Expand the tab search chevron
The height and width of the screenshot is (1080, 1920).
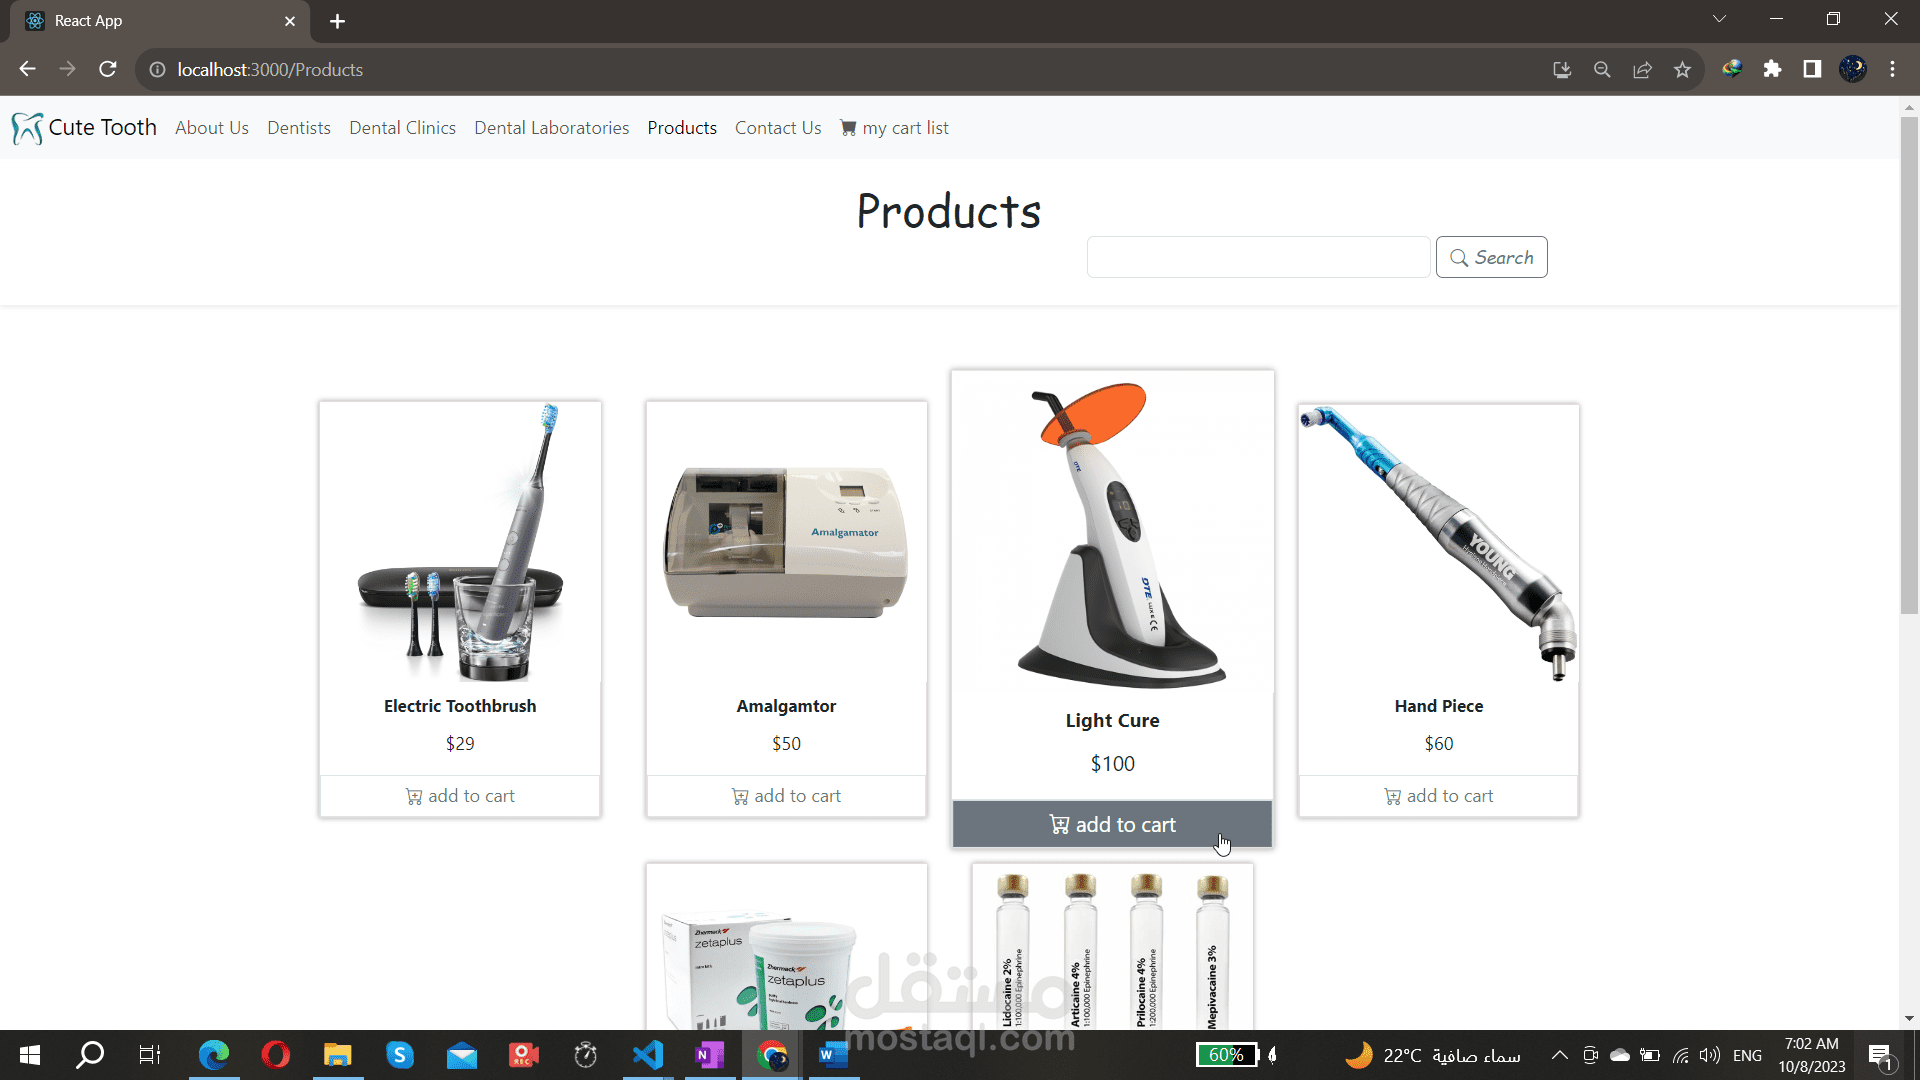pyautogui.click(x=1719, y=19)
